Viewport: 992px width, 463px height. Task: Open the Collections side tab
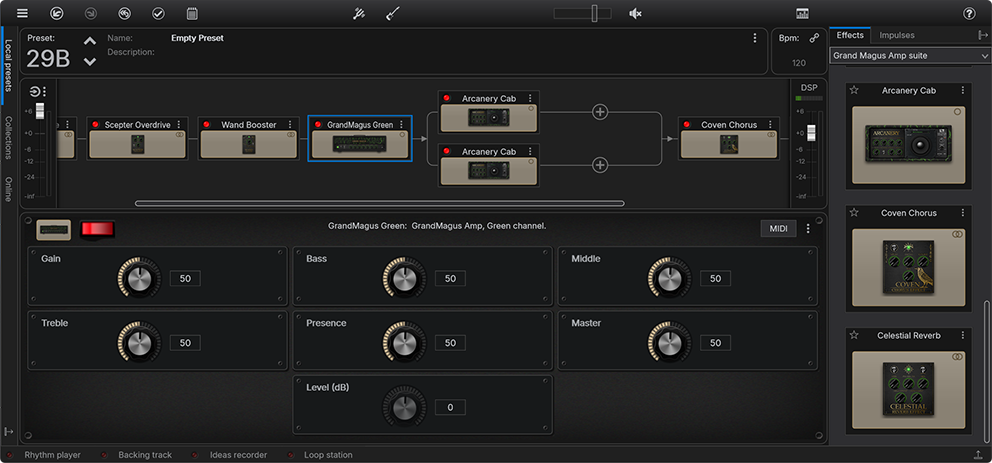click(9, 137)
